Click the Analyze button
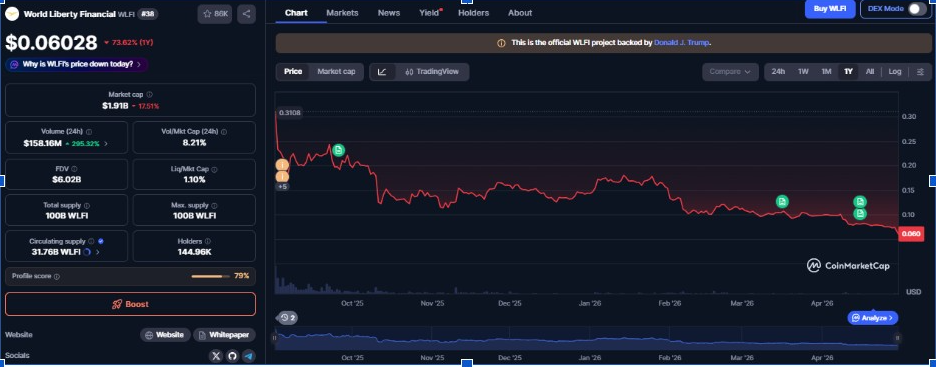Viewport: 936px width, 367px height. point(872,318)
